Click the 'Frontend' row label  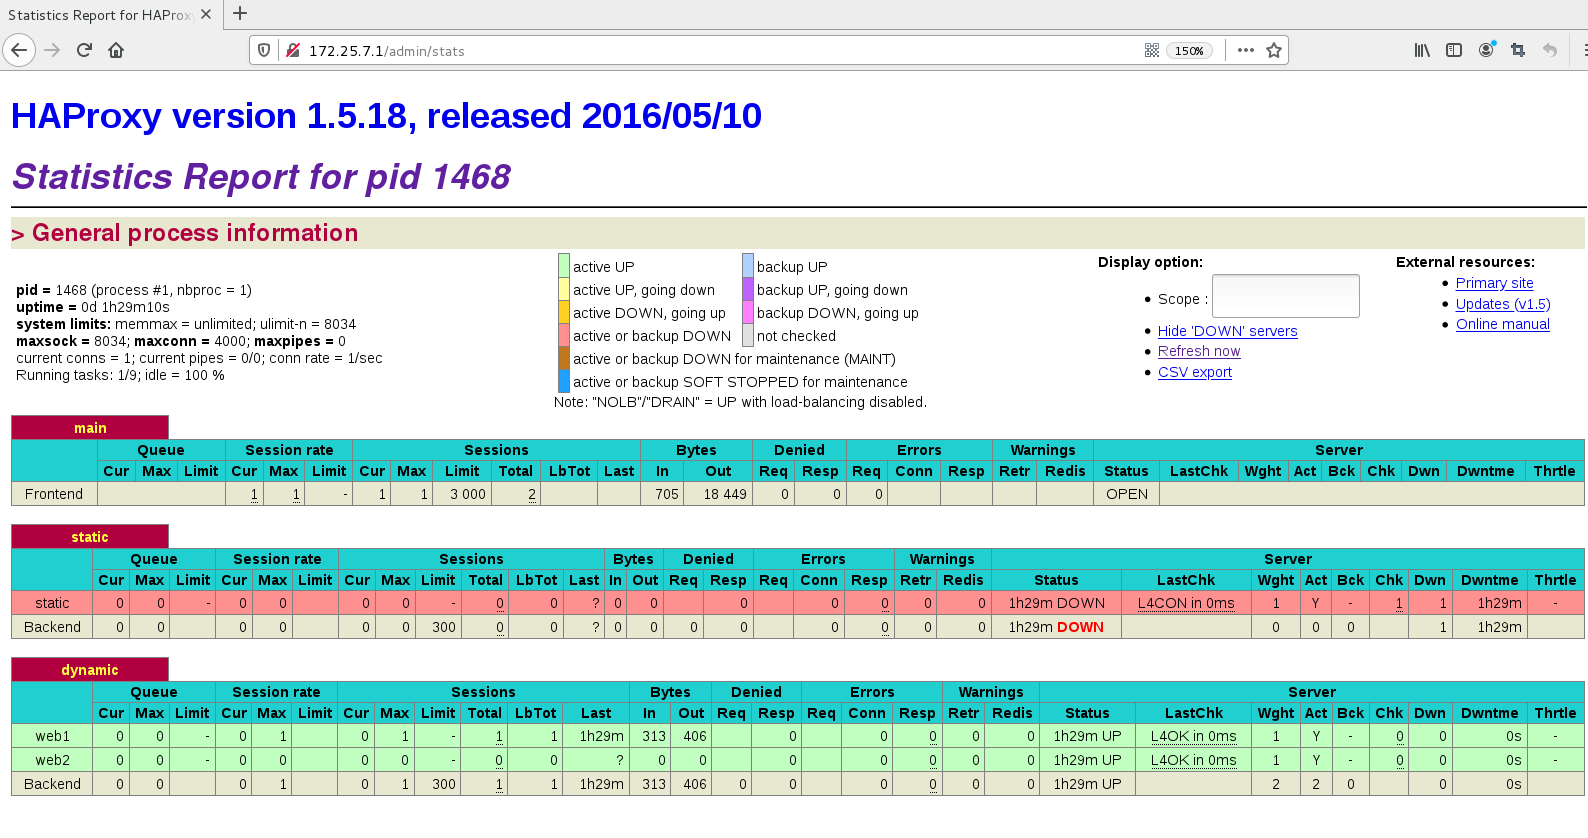pyautogui.click(x=54, y=494)
